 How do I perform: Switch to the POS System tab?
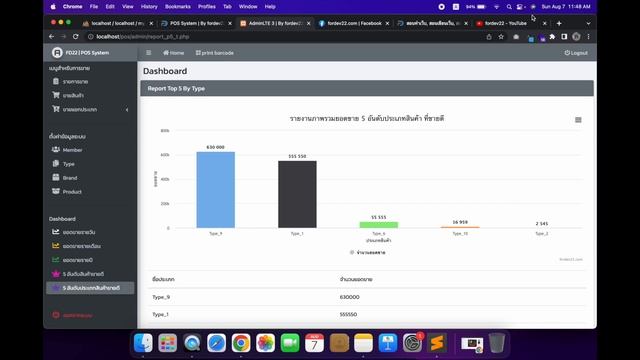(x=196, y=23)
